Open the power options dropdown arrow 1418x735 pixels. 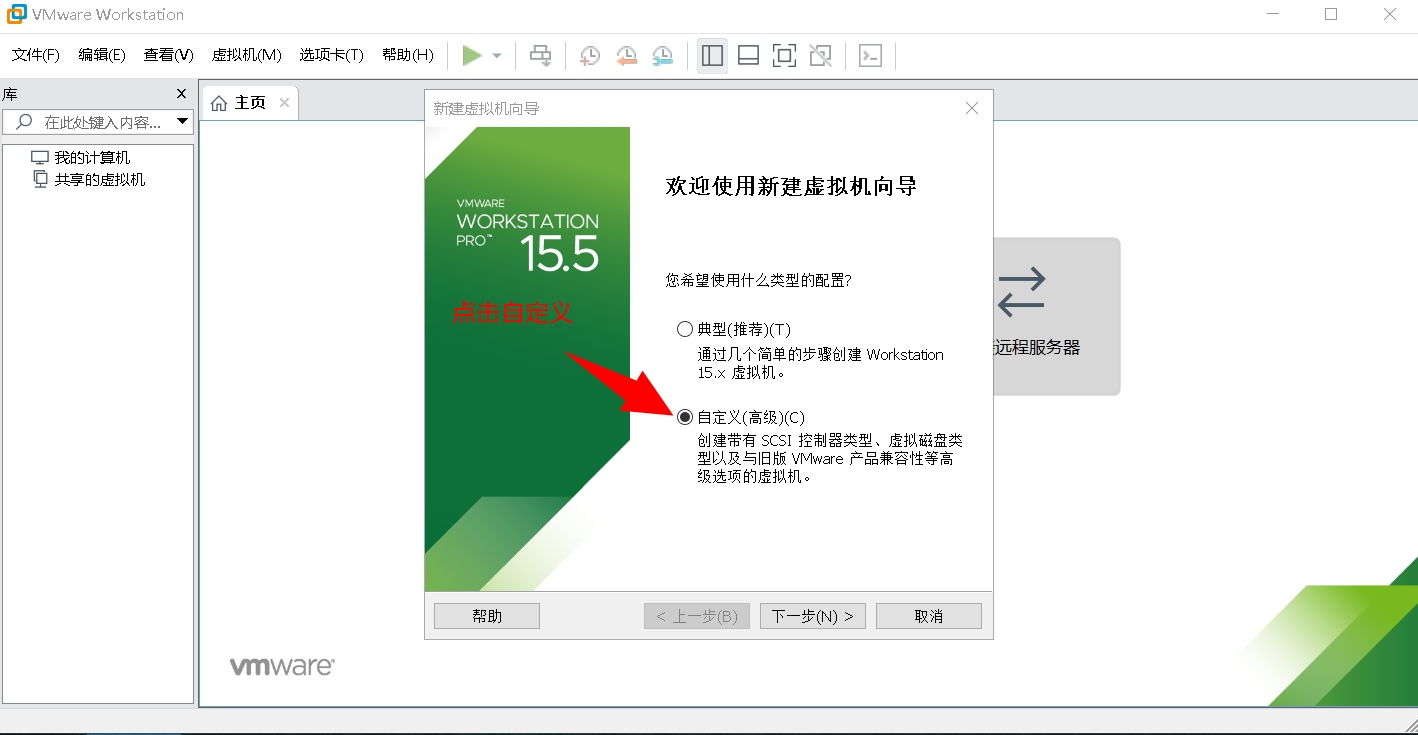click(x=497, y=56)
